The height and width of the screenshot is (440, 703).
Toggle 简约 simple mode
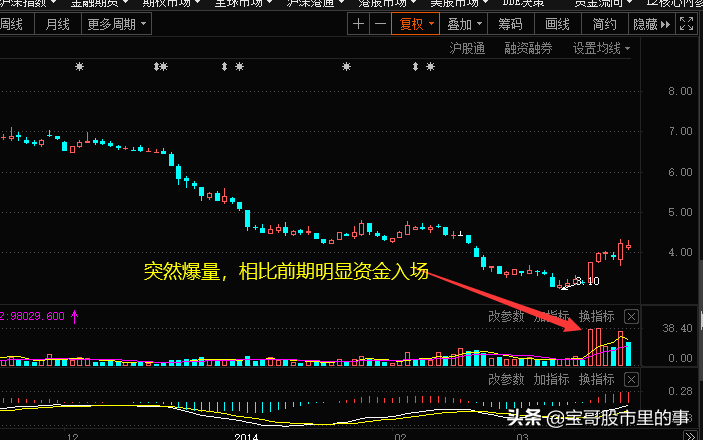[x=604, y=24]
